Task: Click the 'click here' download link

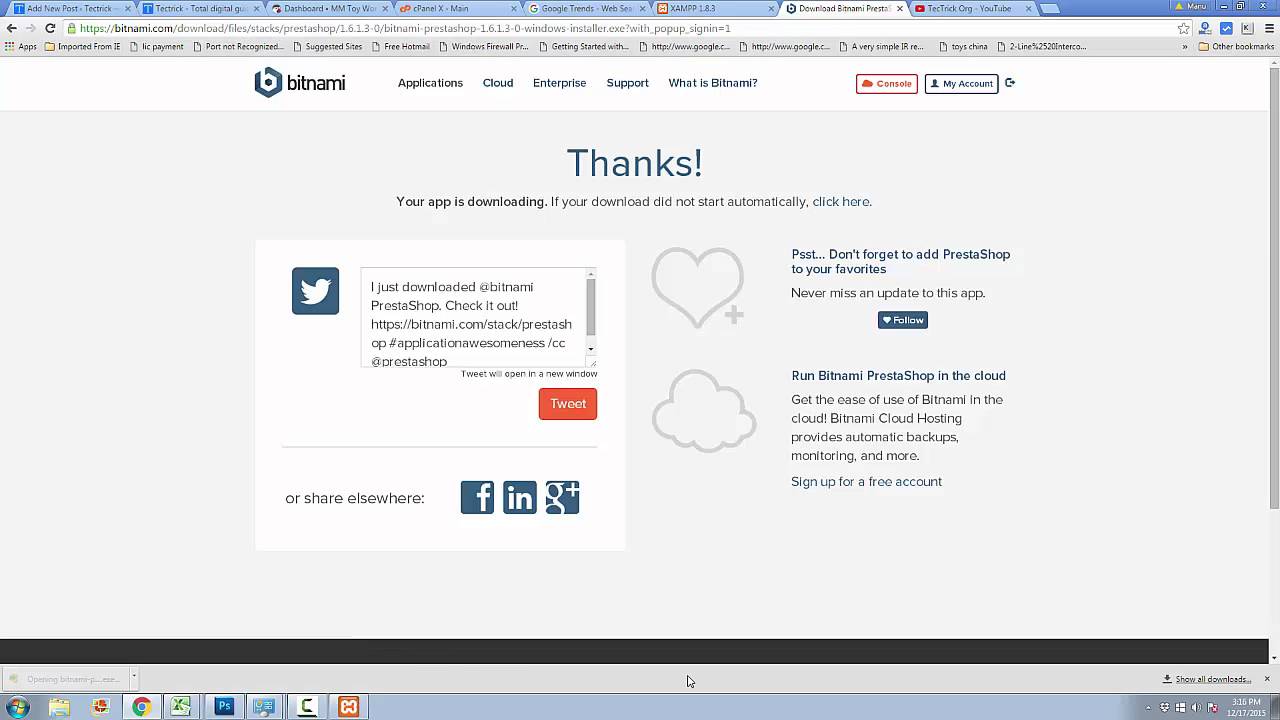Action: tap(841, 201)
